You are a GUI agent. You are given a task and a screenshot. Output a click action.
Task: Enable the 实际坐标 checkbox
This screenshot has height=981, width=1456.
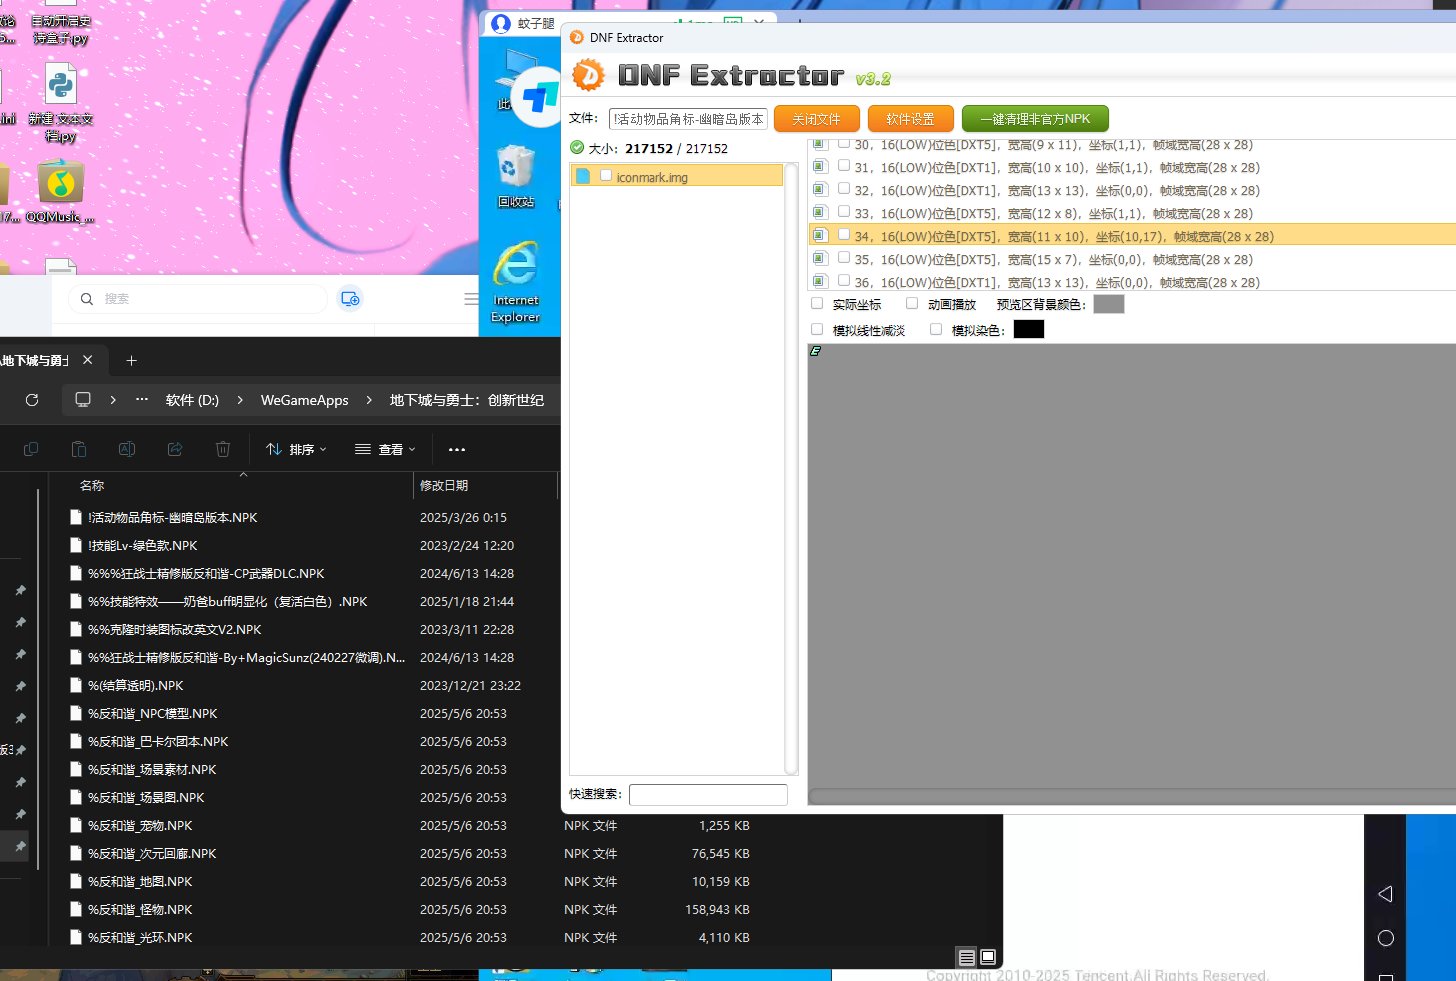pyautogui.click(x=817, y=304)
